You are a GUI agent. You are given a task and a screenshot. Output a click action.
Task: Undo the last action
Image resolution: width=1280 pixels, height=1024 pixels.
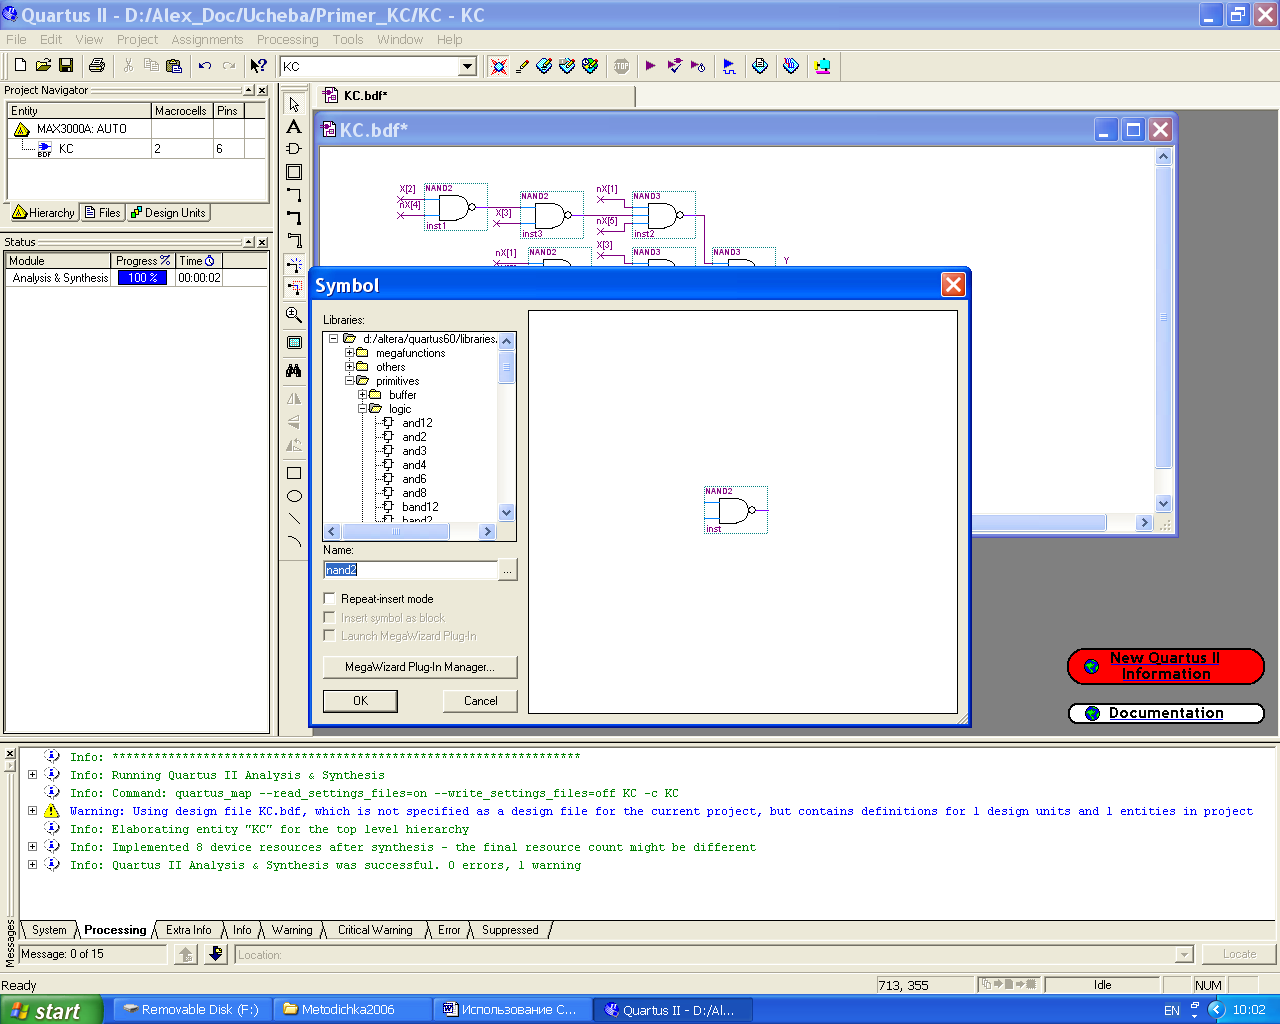205,66
